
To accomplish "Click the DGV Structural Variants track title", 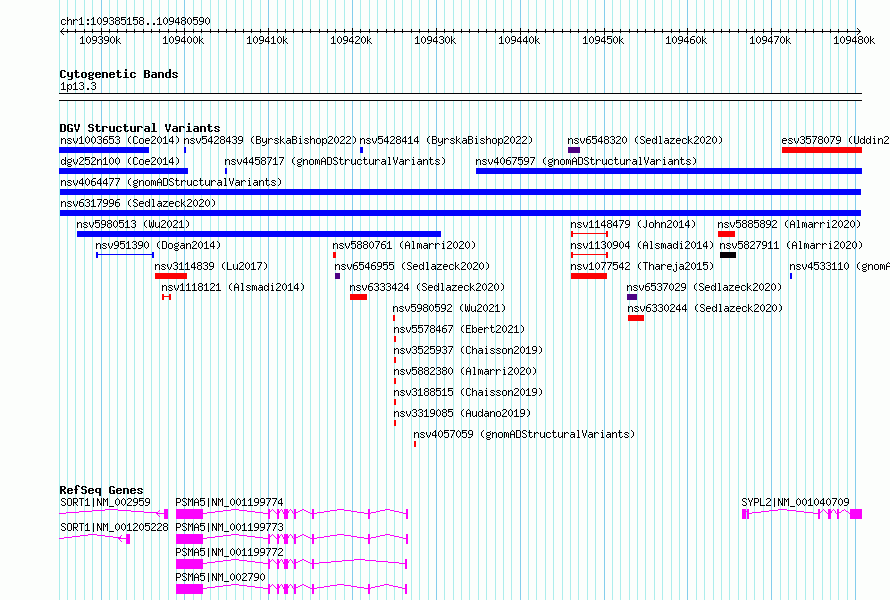I will (140, 128).
